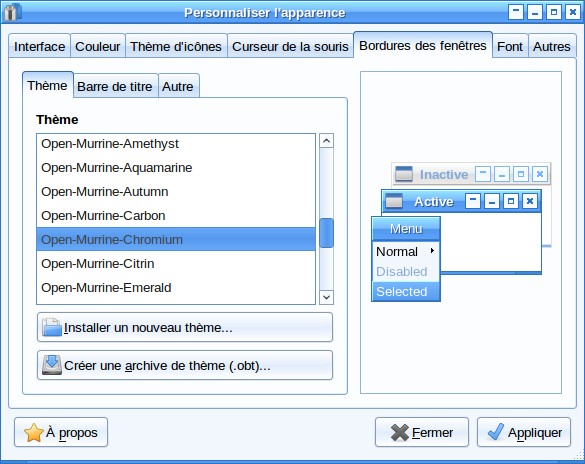Viewport: 585px width, 464px height.
Task: Click the Fermer button
Action: tap(422, 432)
